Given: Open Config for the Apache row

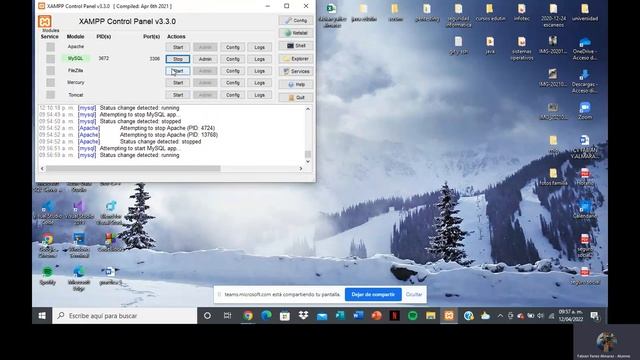Looking at the screenshot, I should [233, 47].
